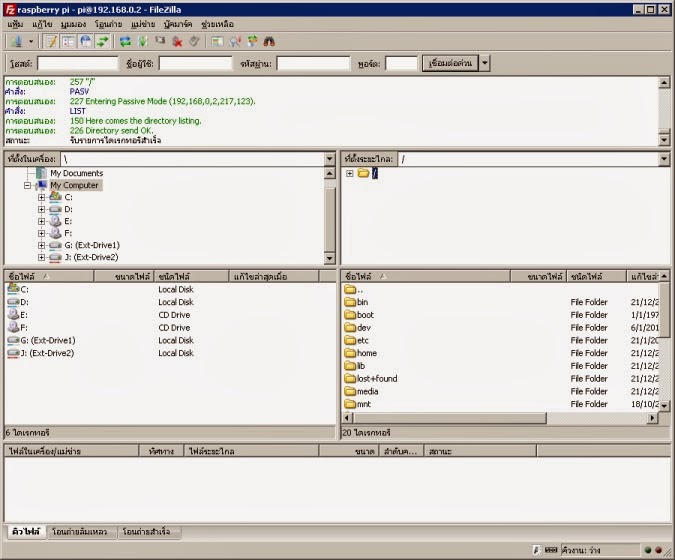
Task: Expand the J: (Ext-Drive2) tree node
Action: (41, 257)
